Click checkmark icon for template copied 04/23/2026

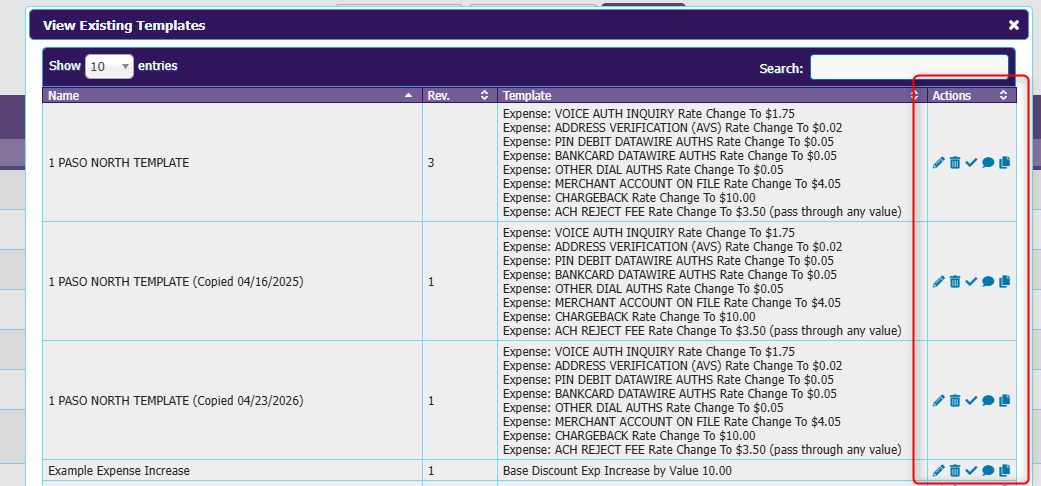point(971,400)
